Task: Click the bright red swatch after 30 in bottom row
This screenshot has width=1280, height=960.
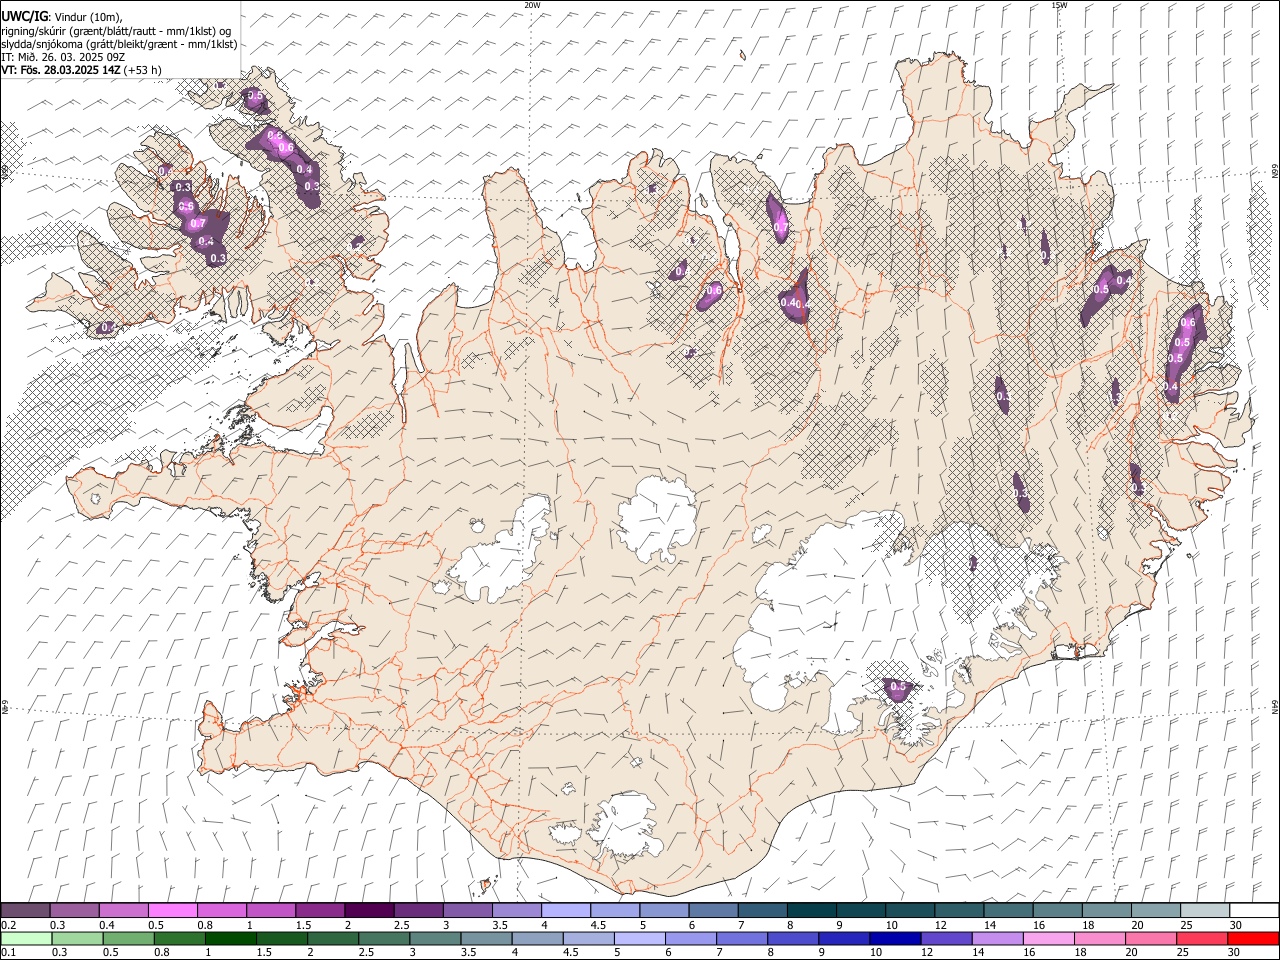Action: (x=1253, y=939)
